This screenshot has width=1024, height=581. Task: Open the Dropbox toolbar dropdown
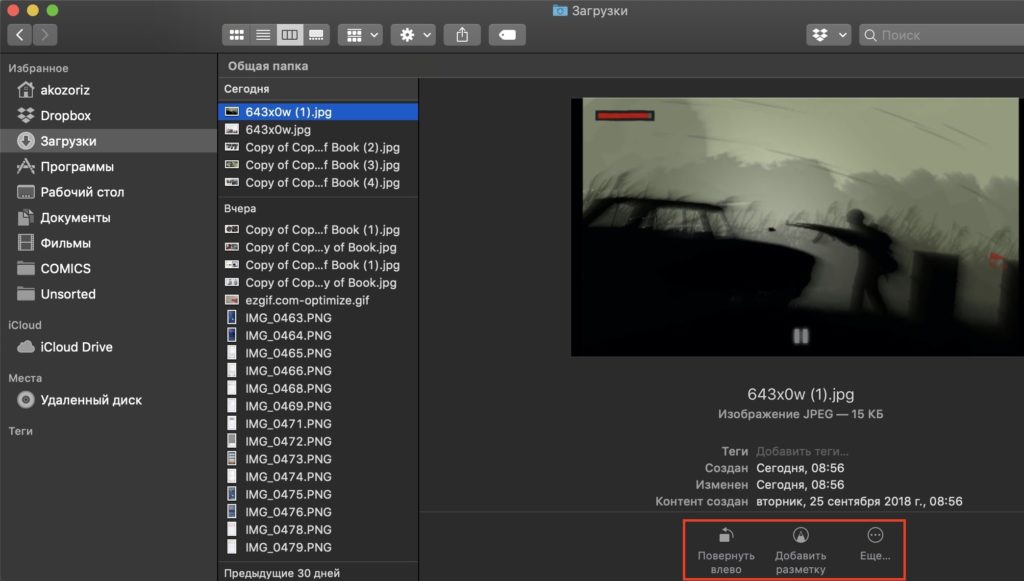point(828,35)
